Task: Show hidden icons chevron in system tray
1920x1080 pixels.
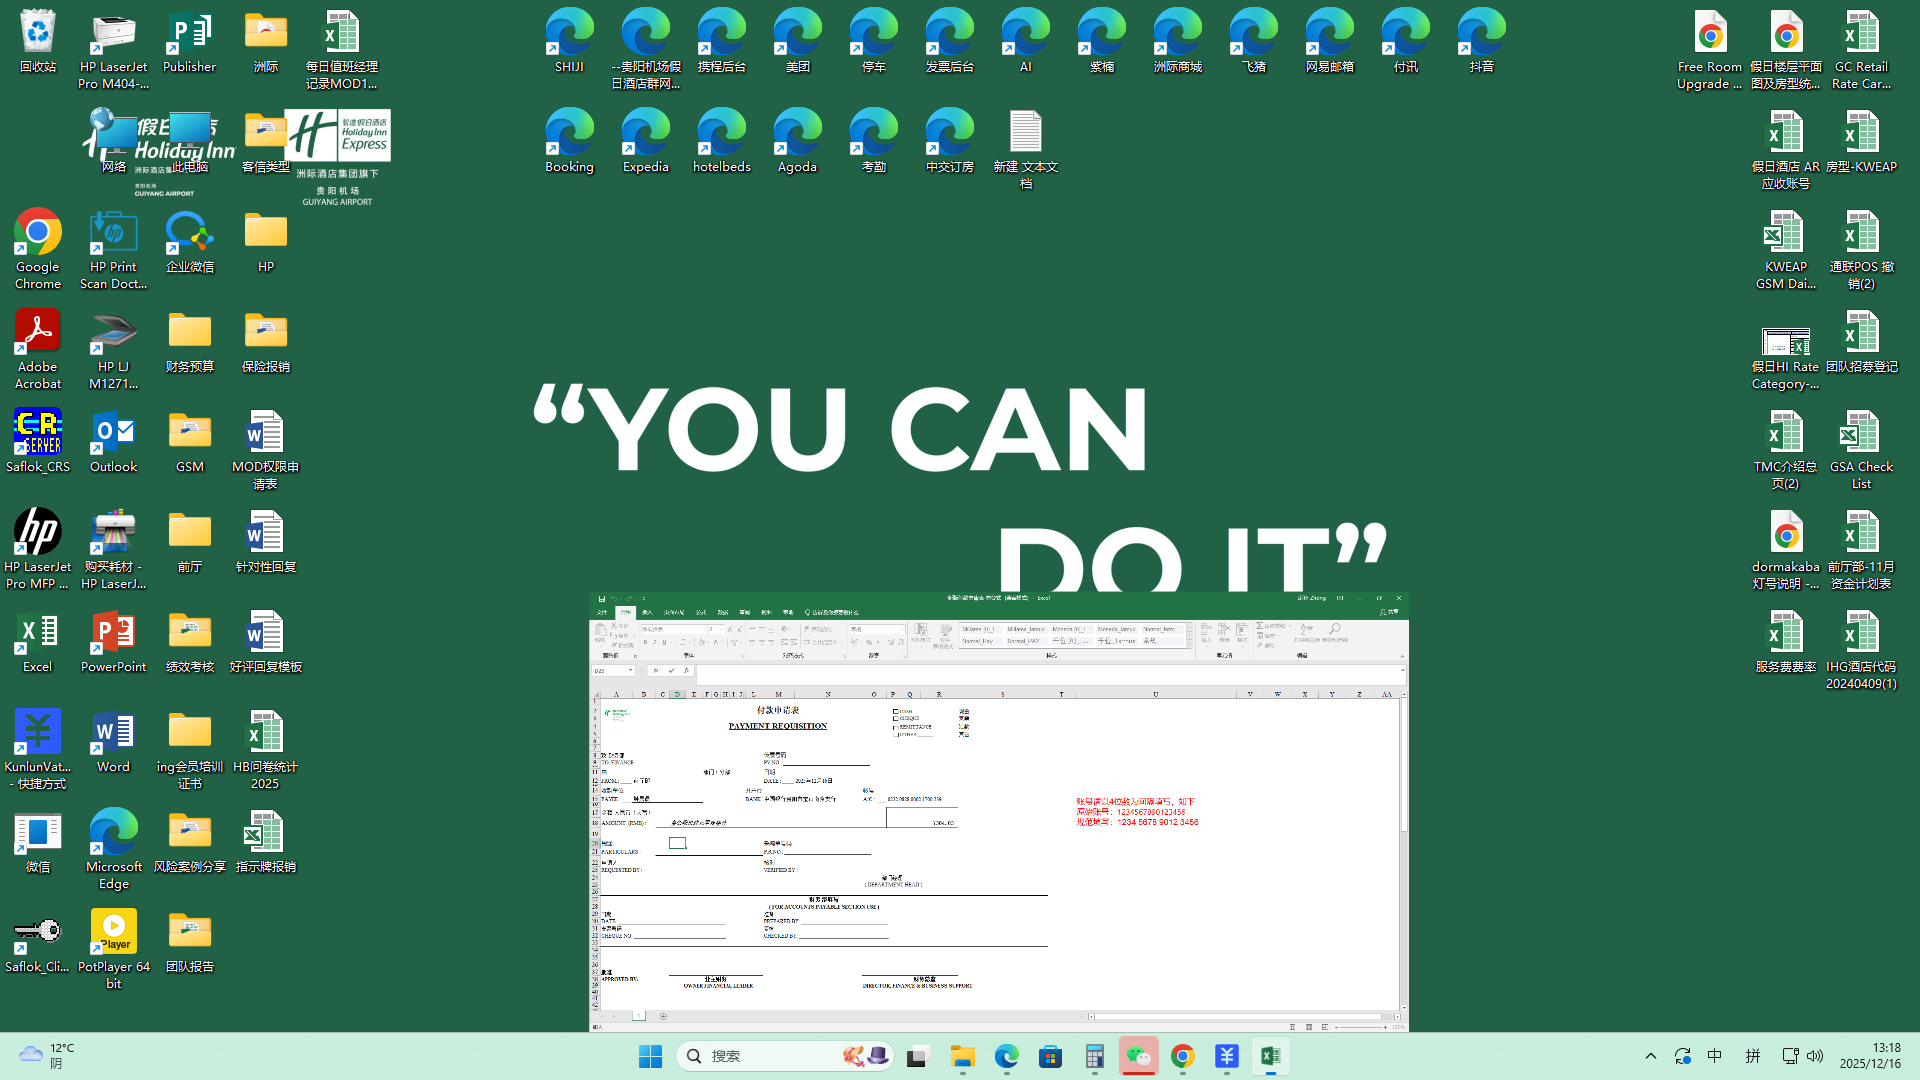Action: pos(1651,1056)
